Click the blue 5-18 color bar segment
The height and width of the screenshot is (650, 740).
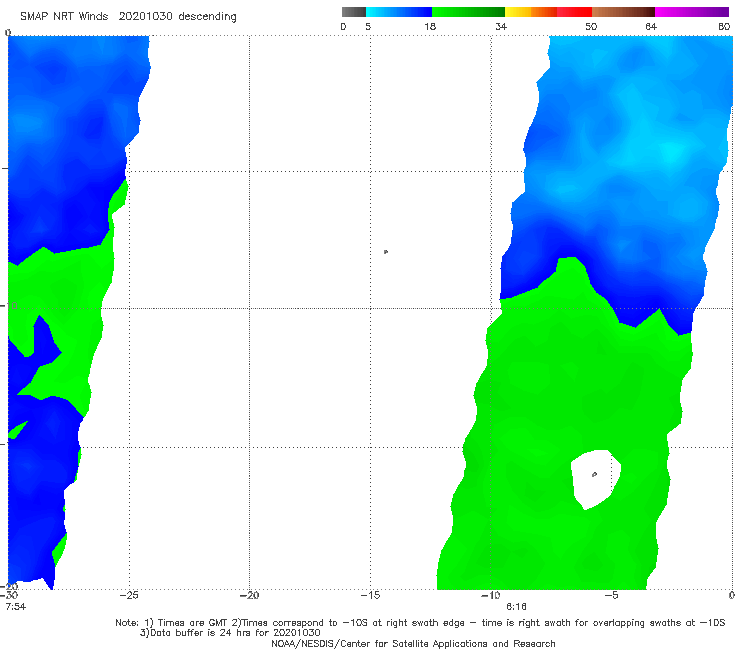pyautogui.click(x=399, y=12)
